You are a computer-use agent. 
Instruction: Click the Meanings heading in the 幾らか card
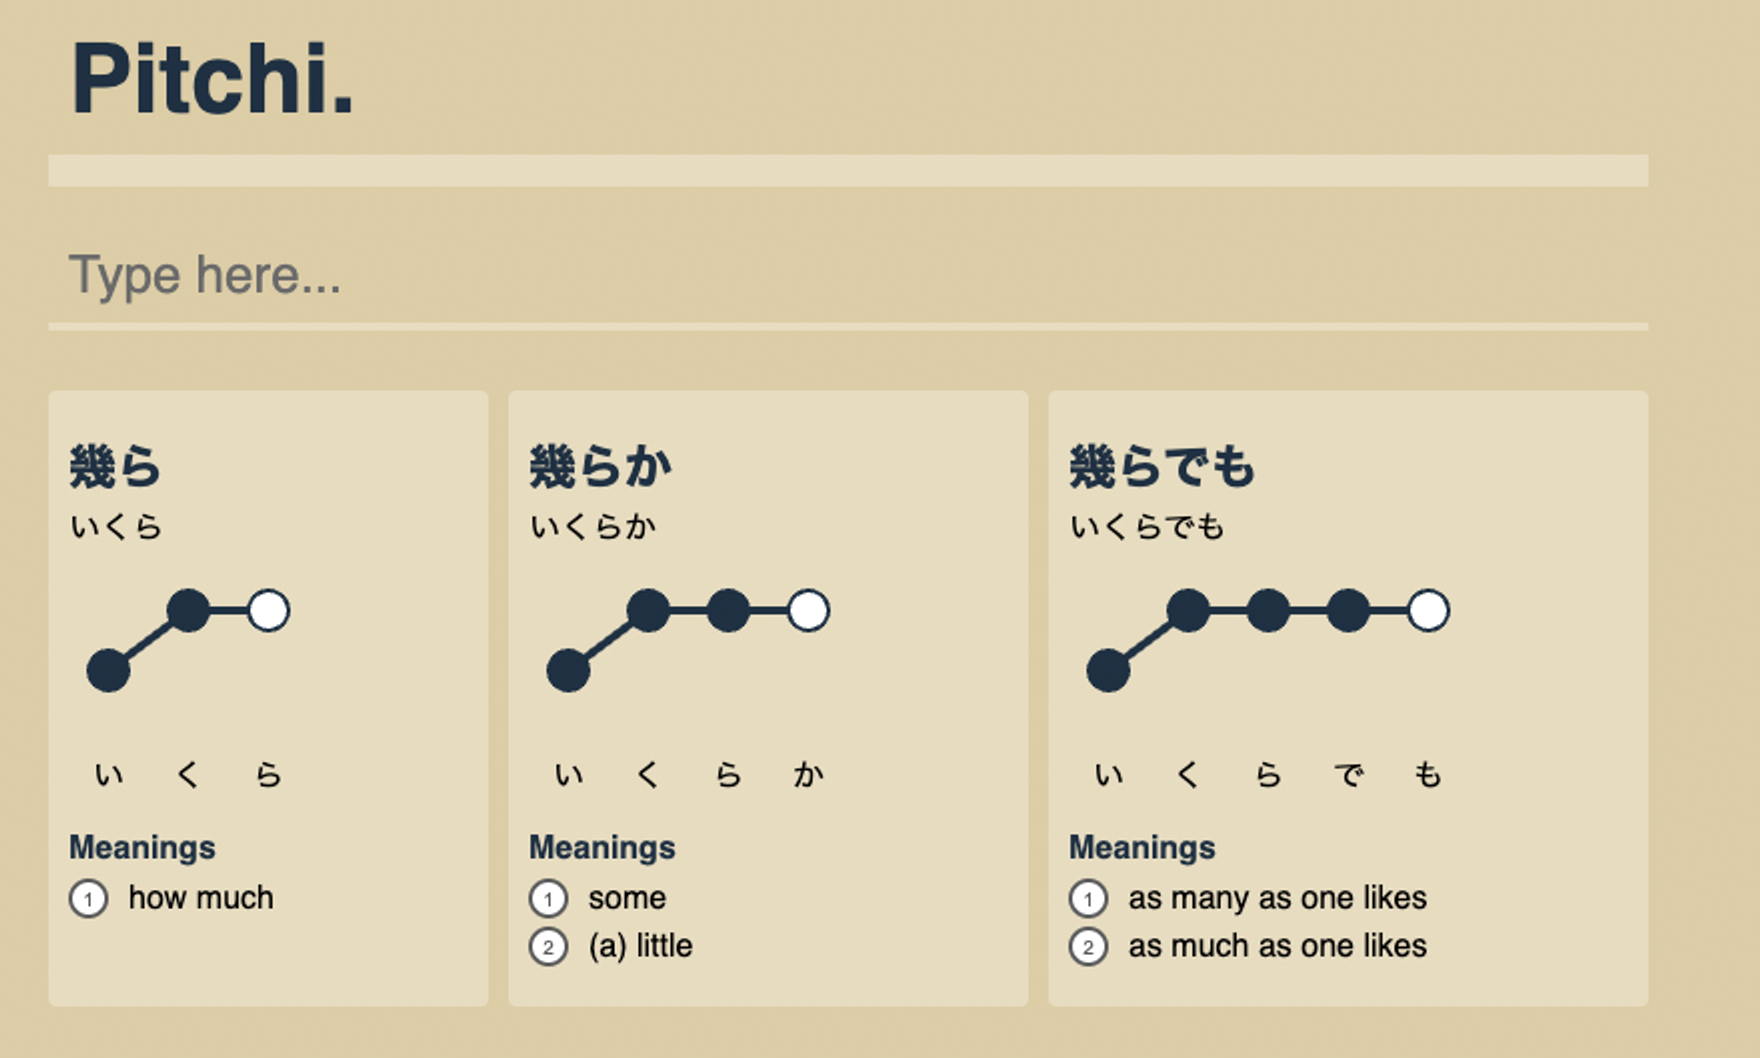(602, 847)
